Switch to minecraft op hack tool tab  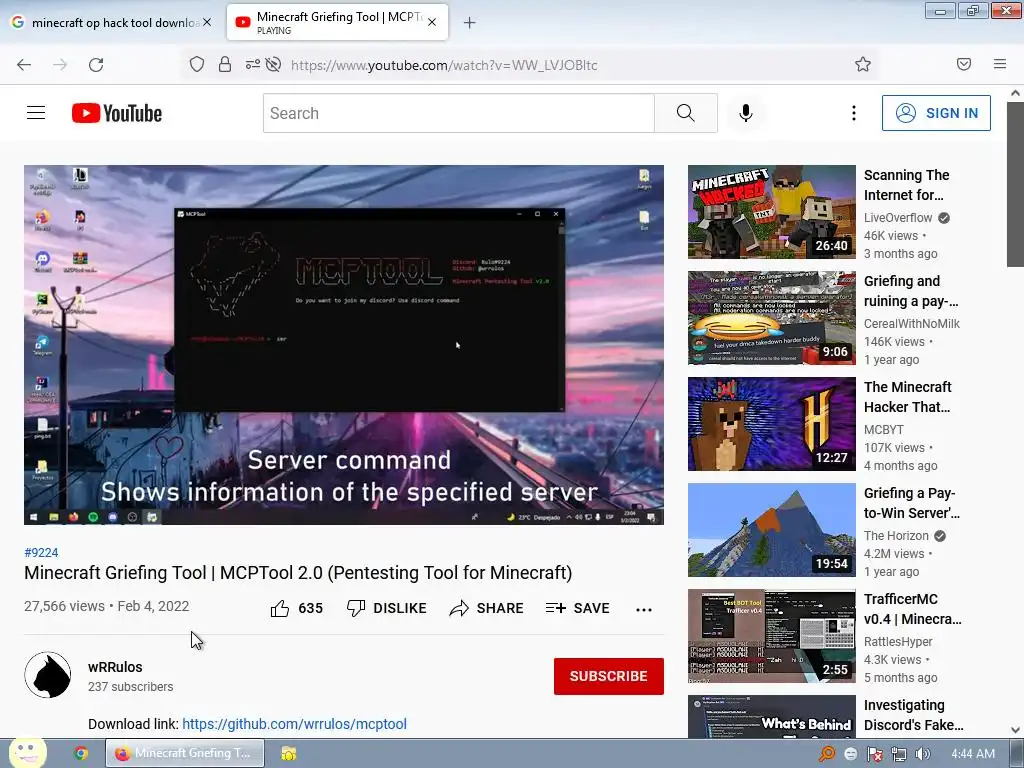pyautogui.click(x=112, y=22)
